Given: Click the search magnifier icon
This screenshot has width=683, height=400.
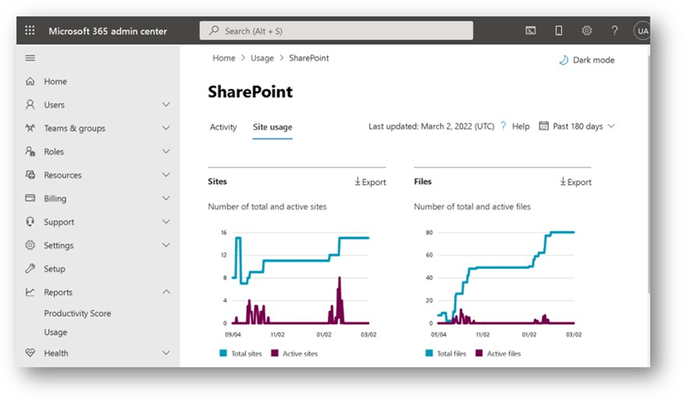Looking at the screenshot, I should tap(214, 31).
